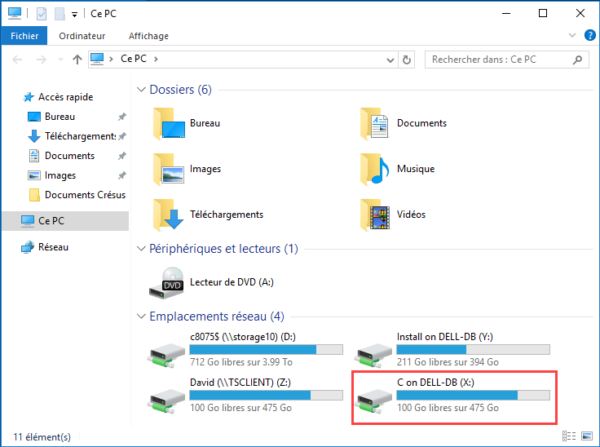Click the New folder quick access icon

click(x=59, y=14)
